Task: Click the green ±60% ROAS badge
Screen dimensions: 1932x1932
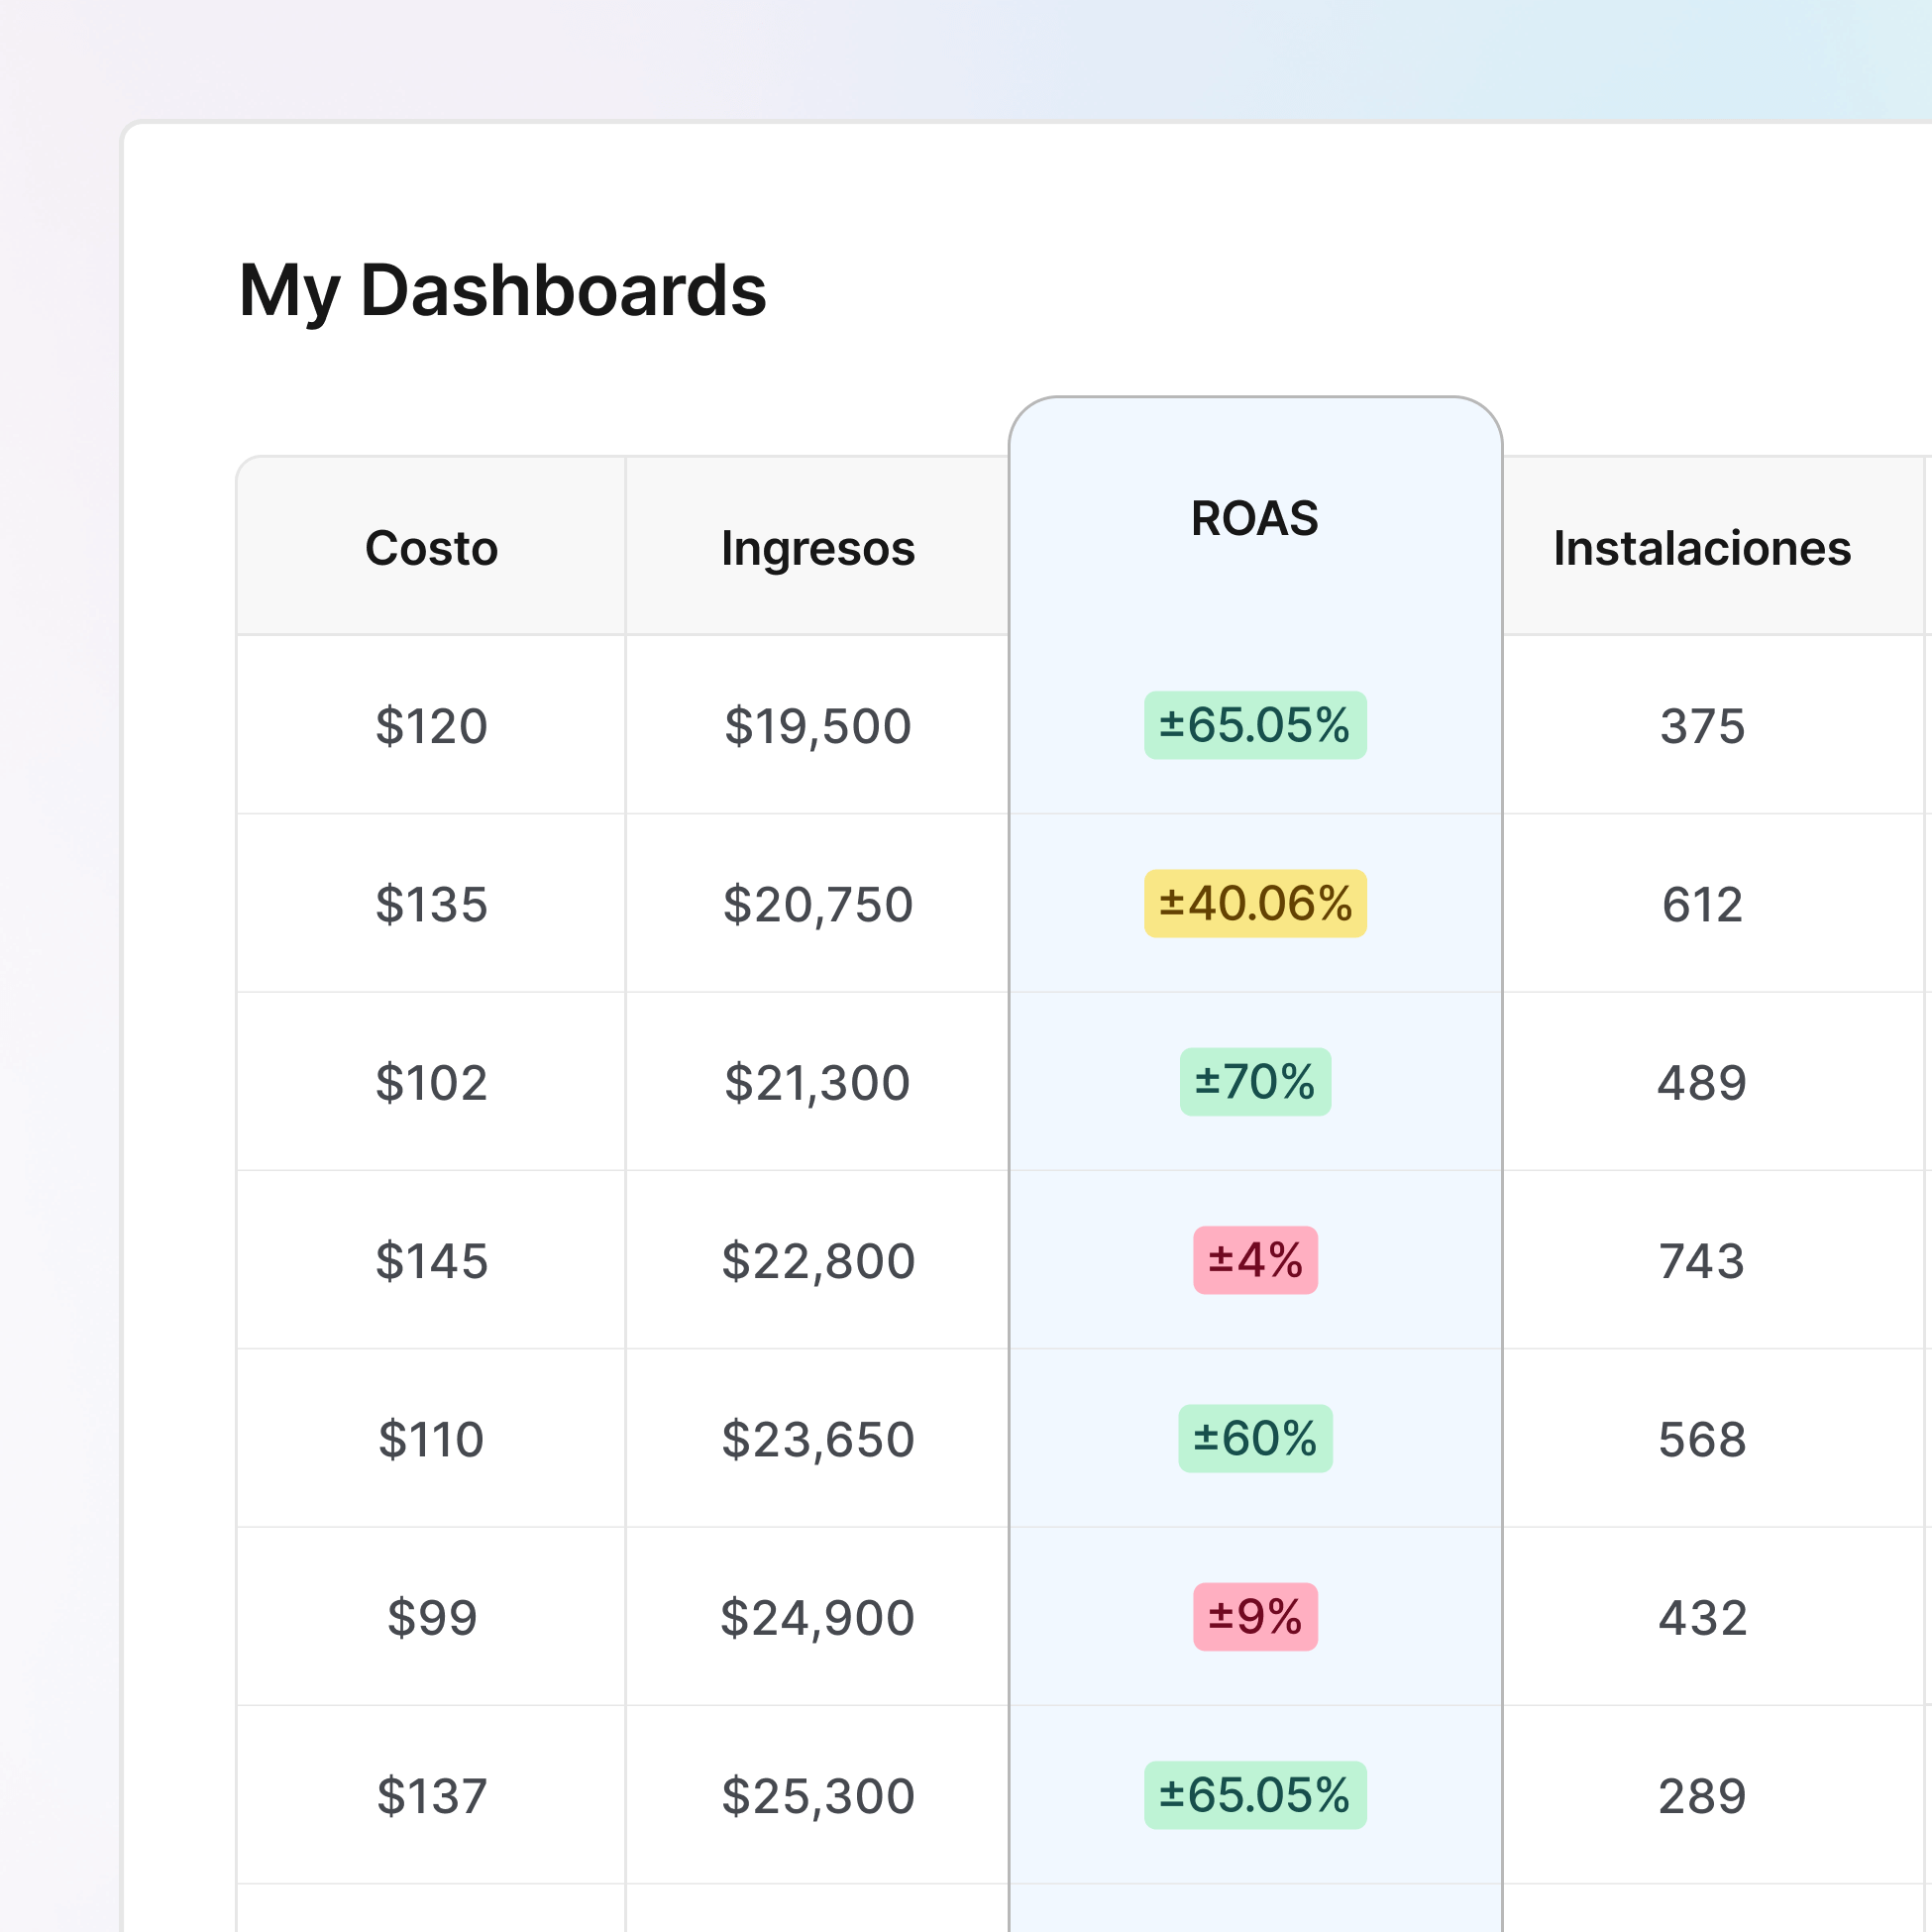Action: click(1254, 1438)
